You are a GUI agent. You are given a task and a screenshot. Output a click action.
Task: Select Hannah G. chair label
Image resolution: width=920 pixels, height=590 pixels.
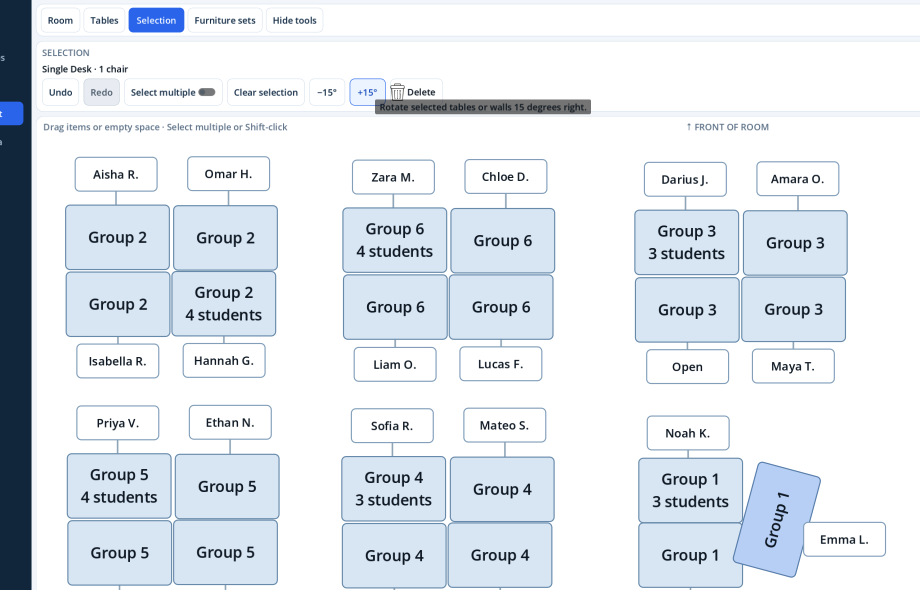pyautogui.click(x=224, y=361)
